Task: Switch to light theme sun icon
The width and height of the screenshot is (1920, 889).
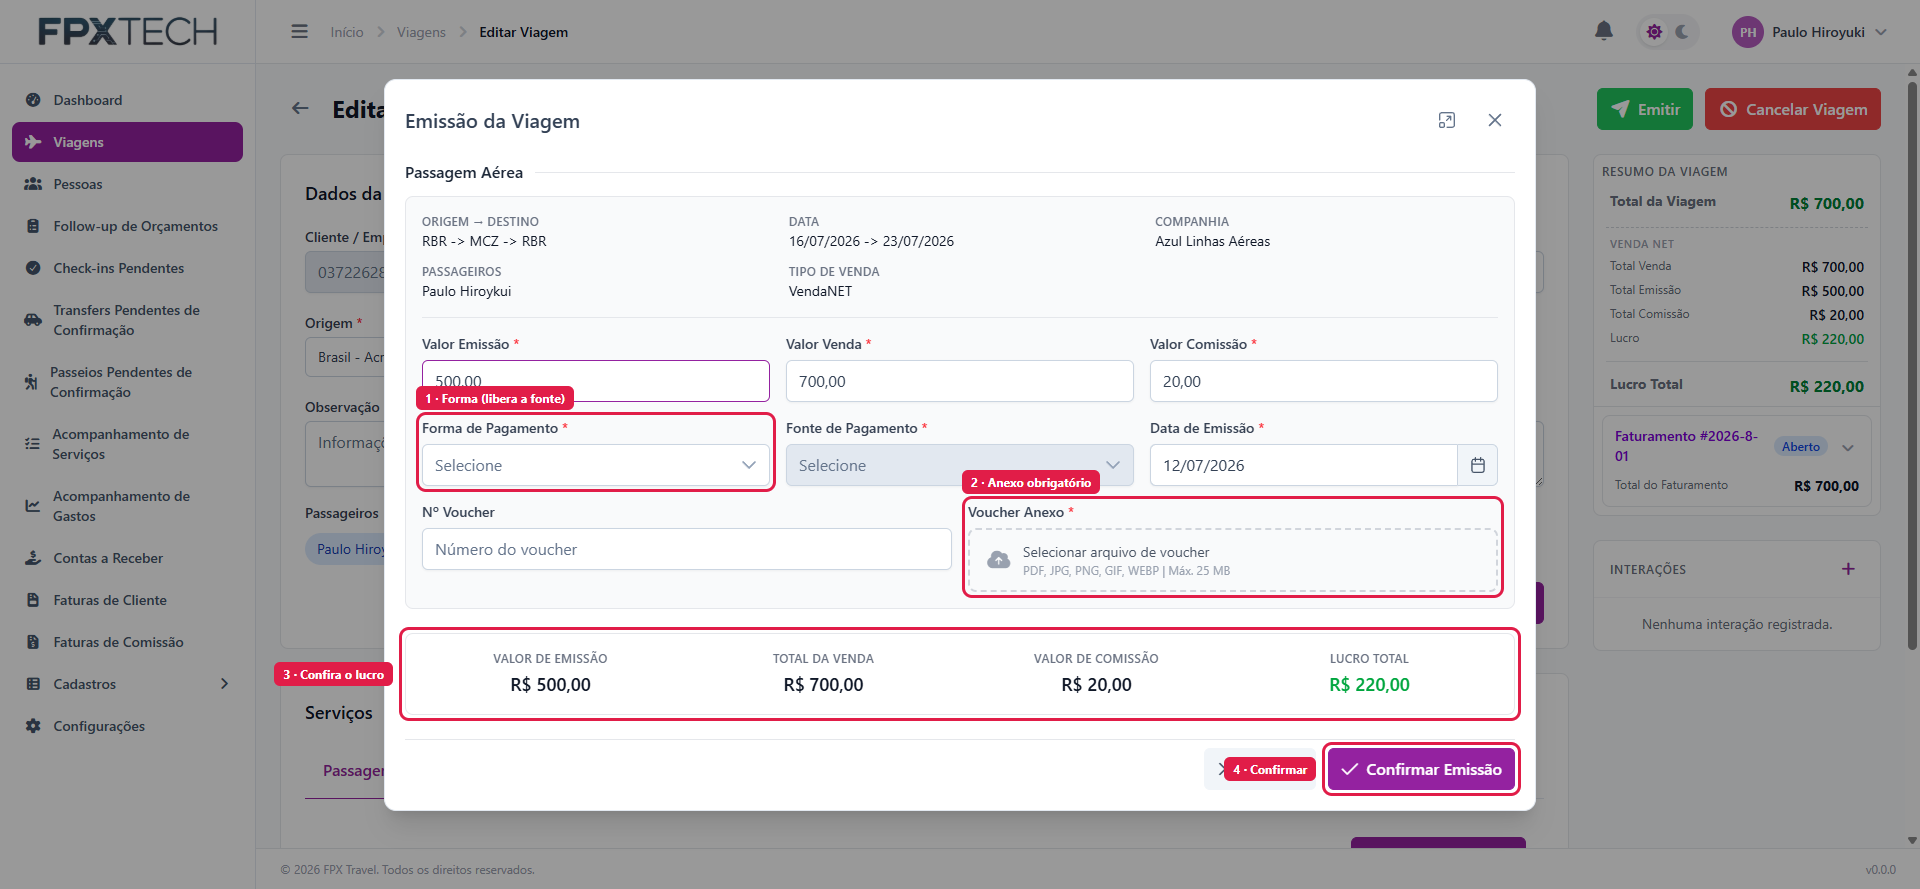Action: tap(1654, 32)
